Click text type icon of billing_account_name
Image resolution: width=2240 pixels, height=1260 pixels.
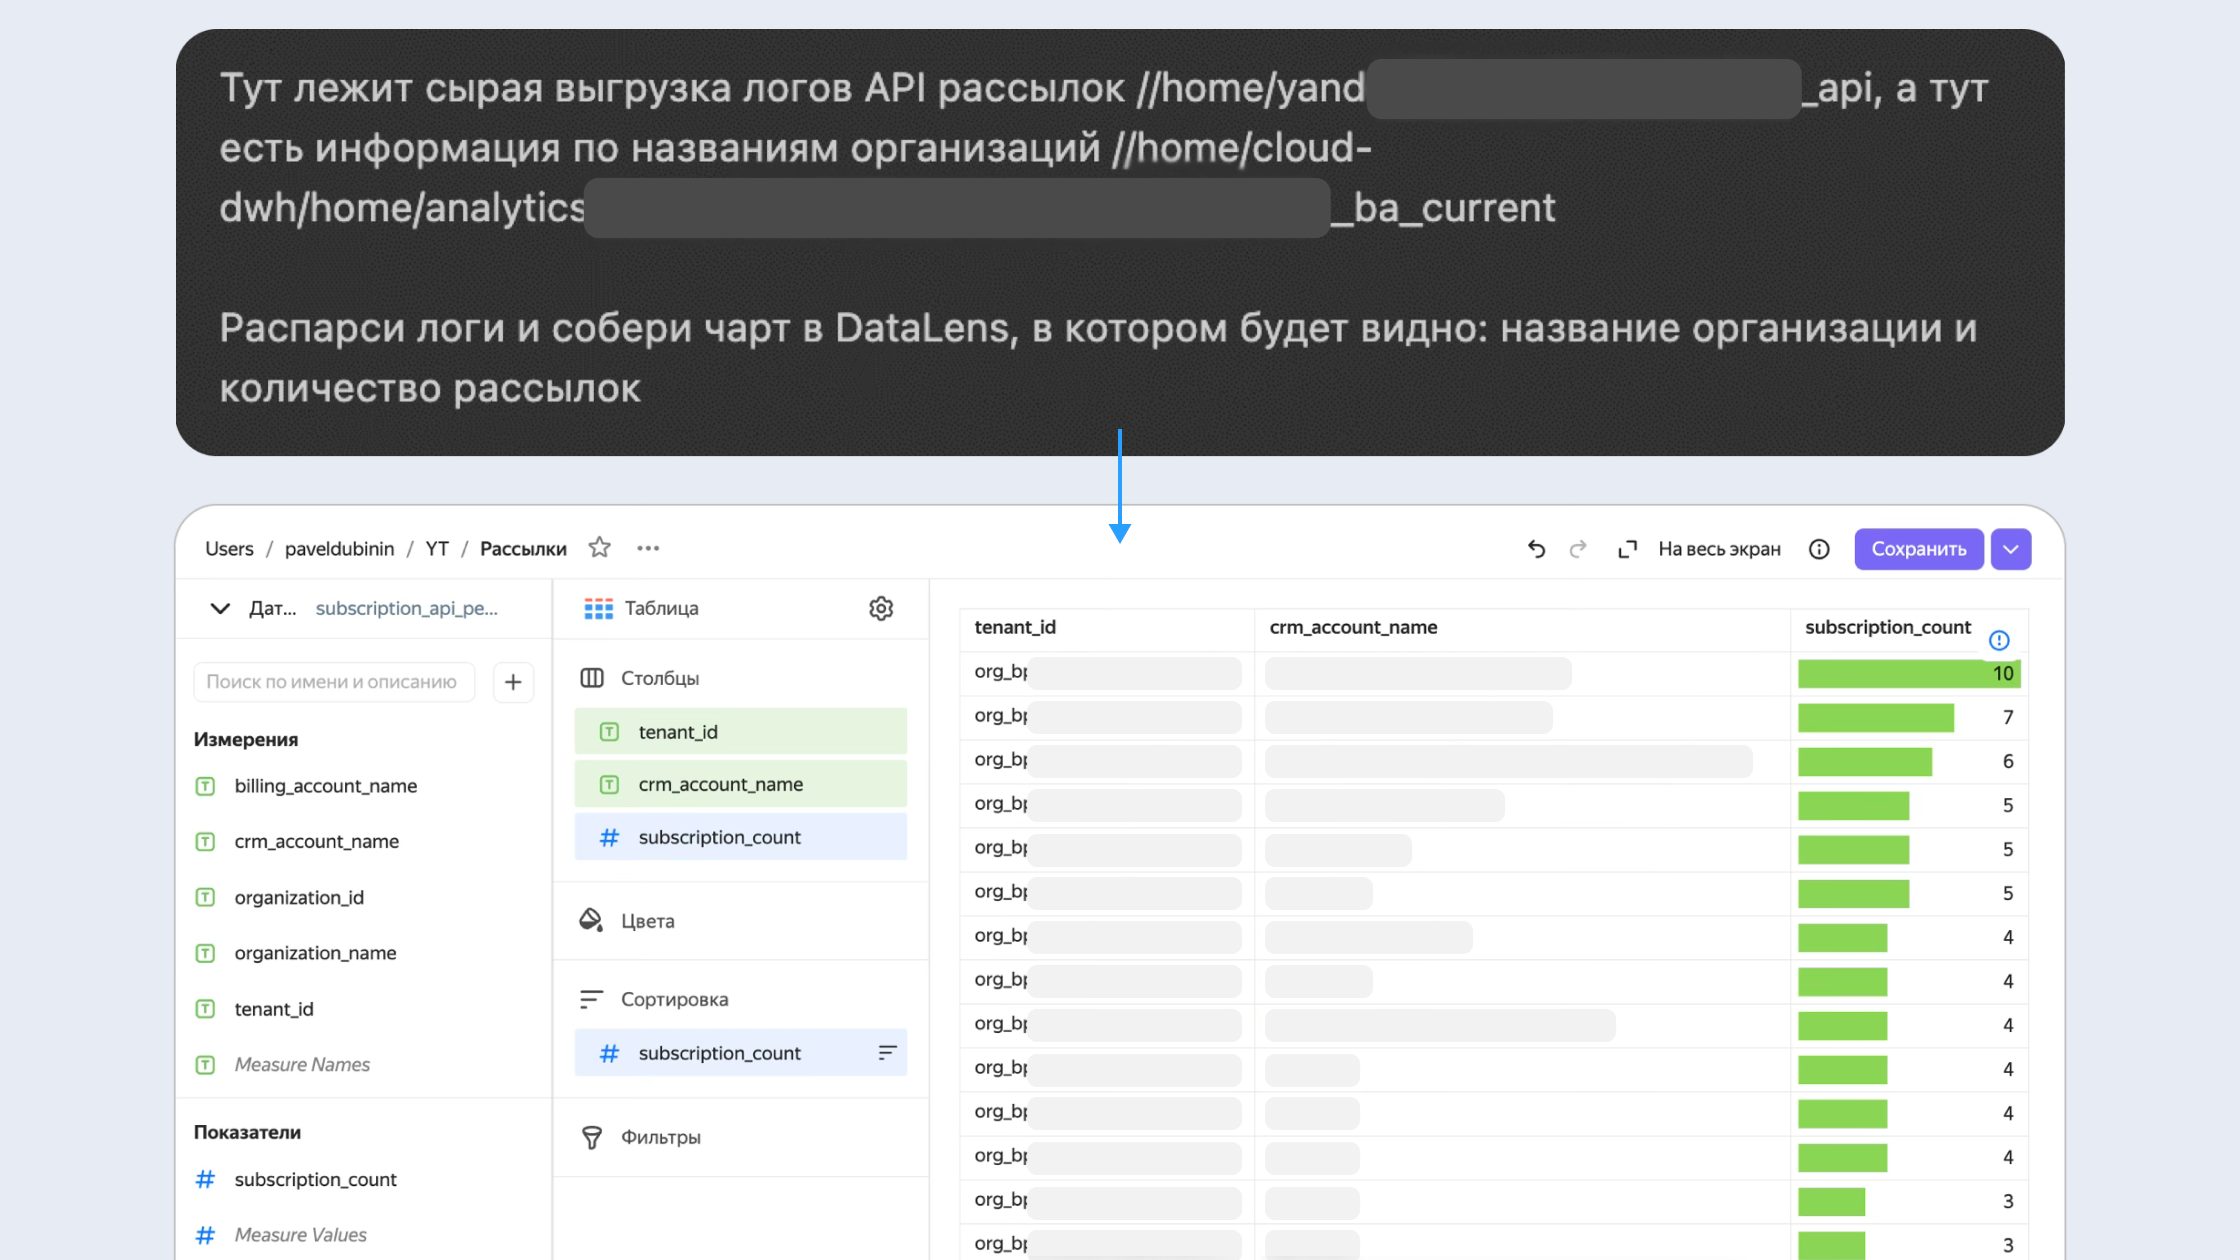point(205,786)
